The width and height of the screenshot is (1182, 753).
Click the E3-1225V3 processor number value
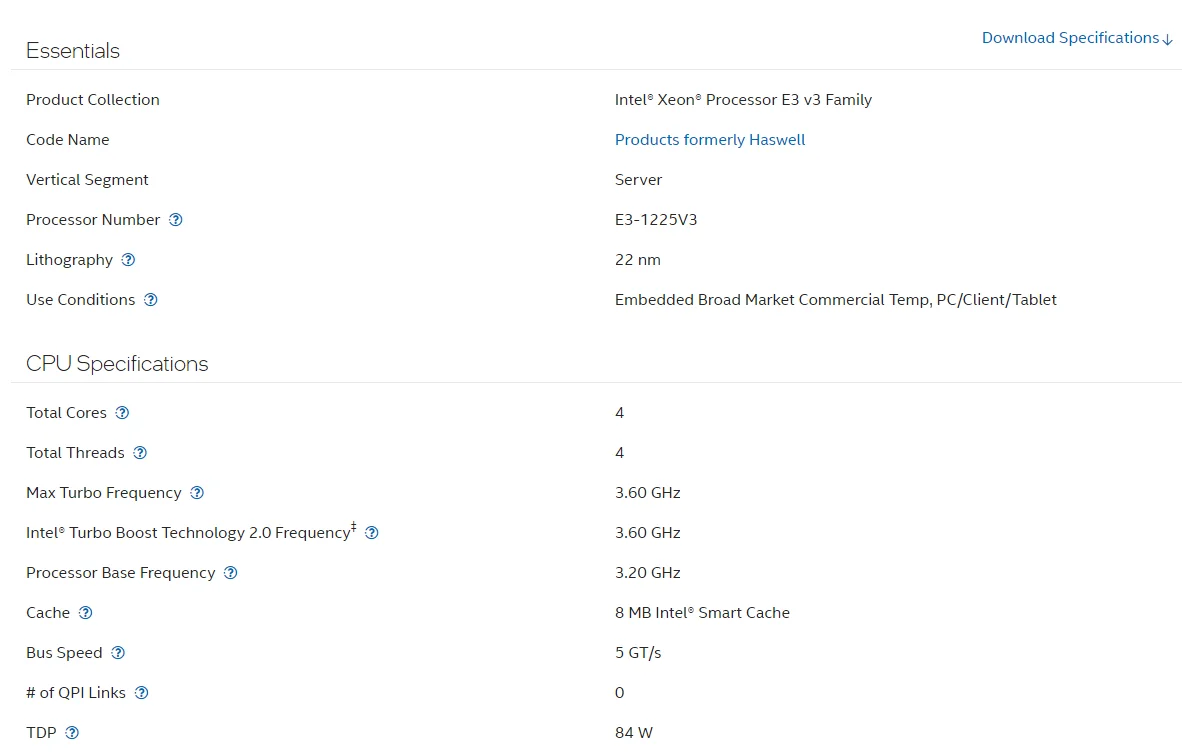[x=656, y=220]
